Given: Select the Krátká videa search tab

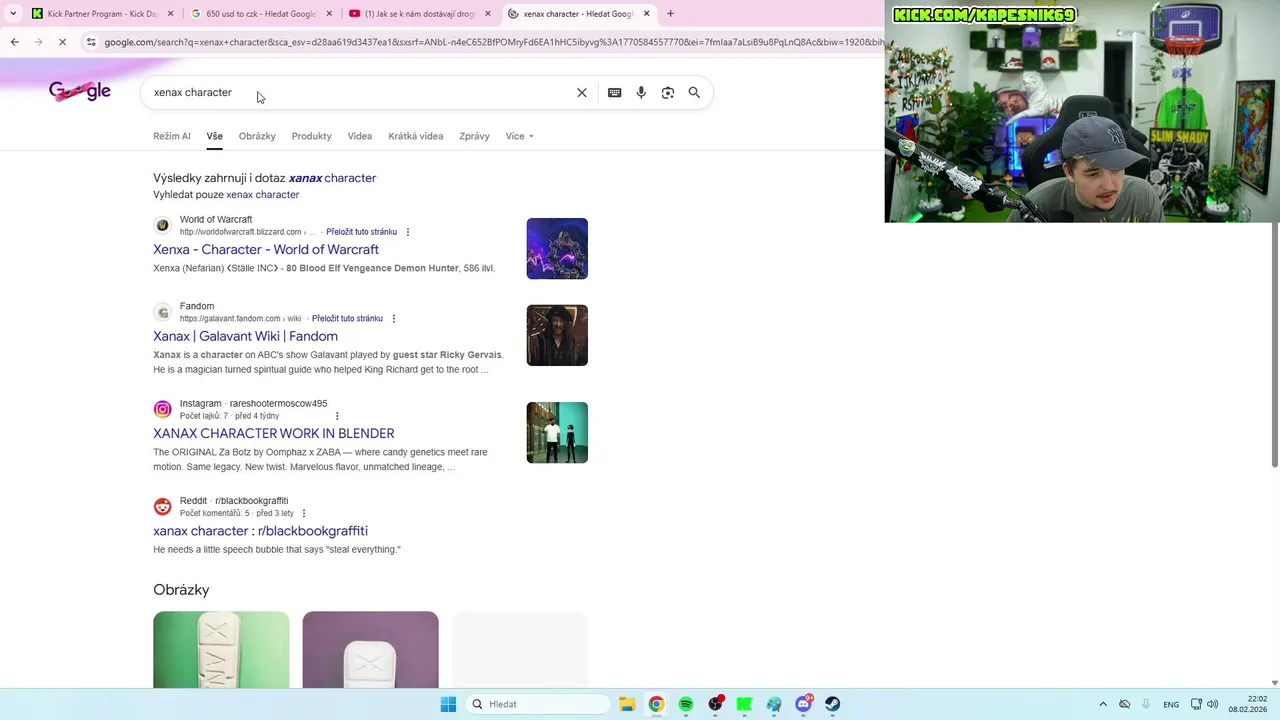Looking at the screenshot, I should pyautogui.click(x=415, y=136).
